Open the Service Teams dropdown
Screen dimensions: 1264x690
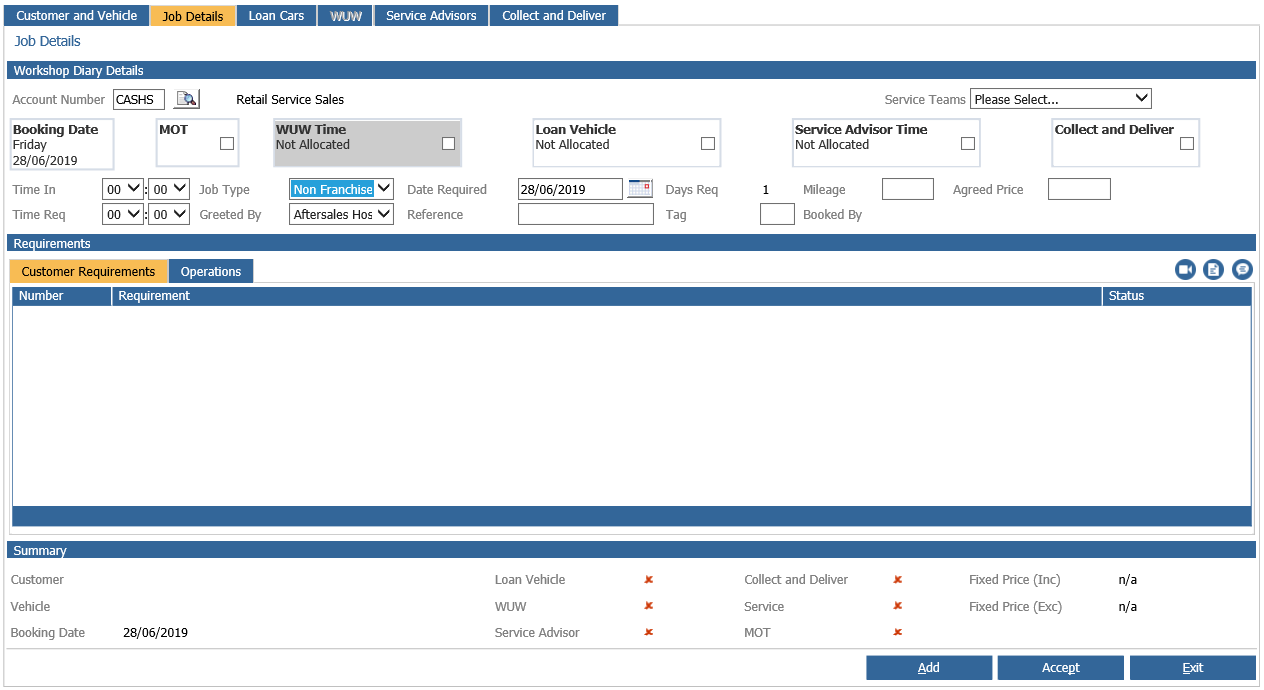1061,99
